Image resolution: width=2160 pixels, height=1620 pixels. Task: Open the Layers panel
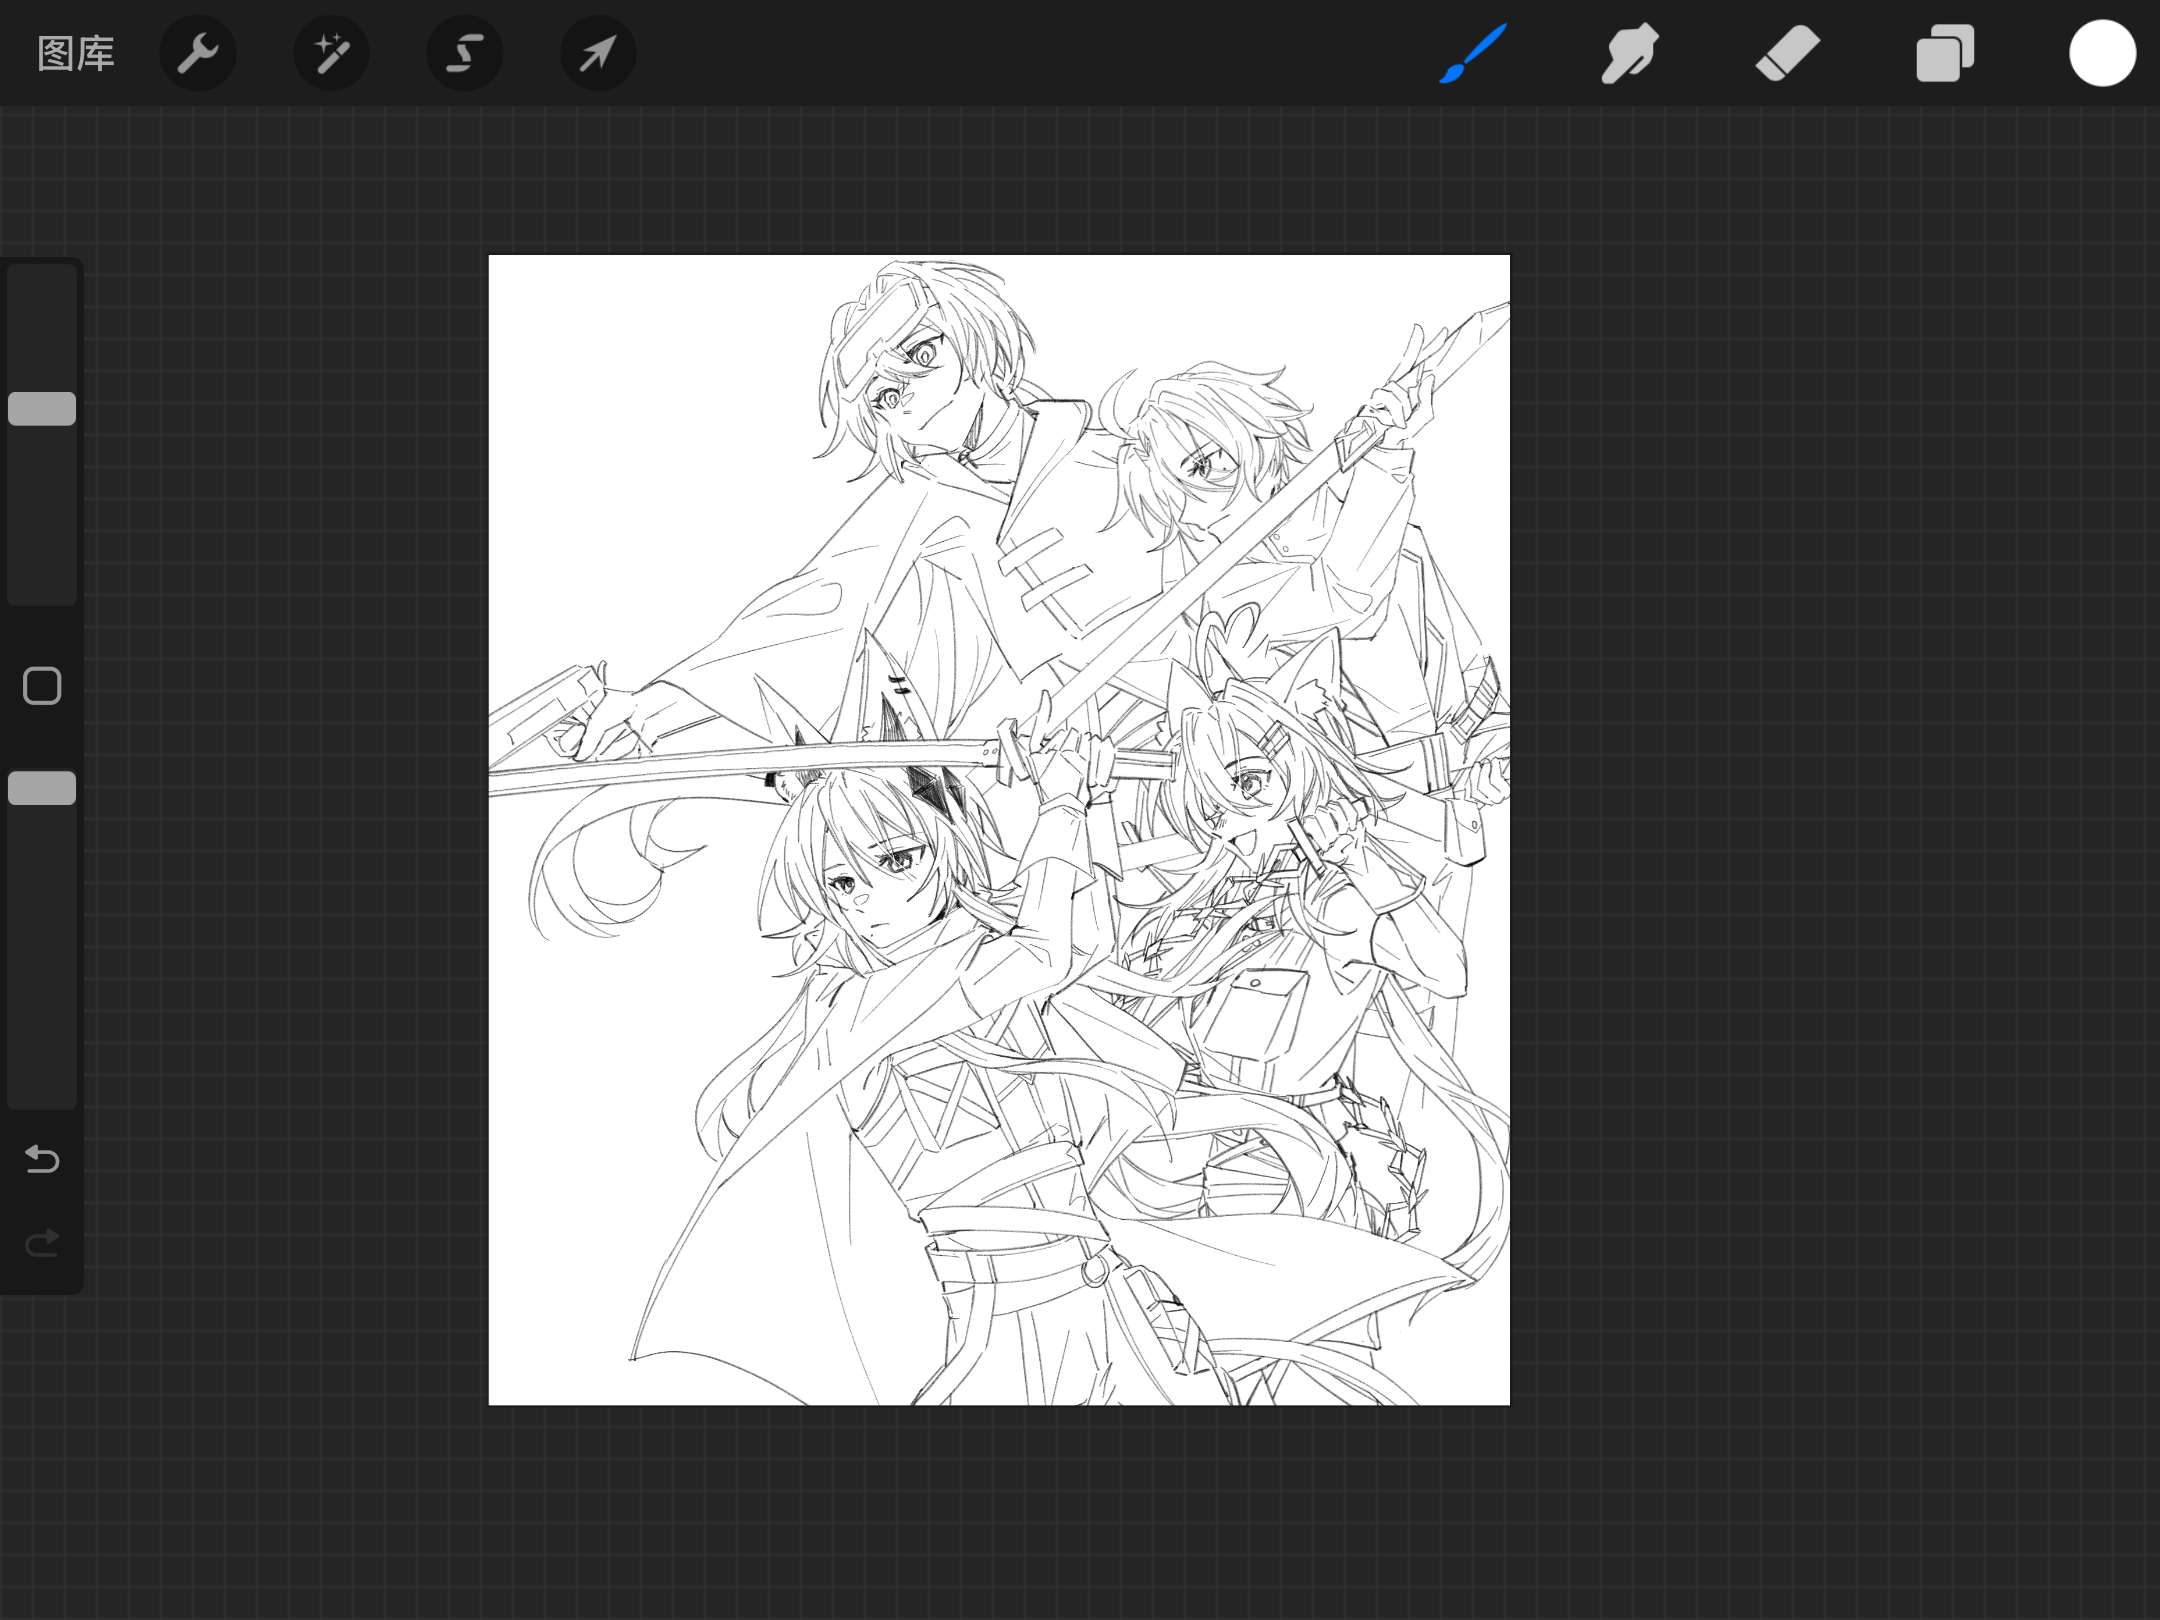1944,54
